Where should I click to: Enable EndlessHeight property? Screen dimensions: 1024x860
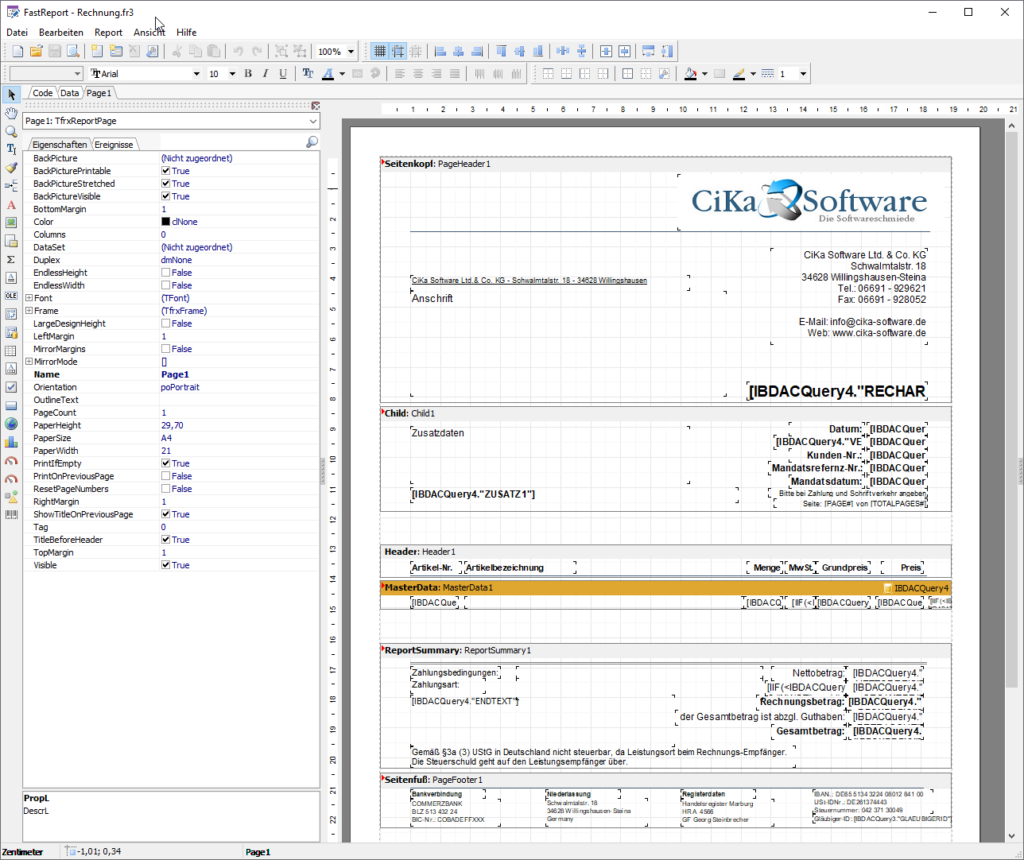(x=165, y=272)
